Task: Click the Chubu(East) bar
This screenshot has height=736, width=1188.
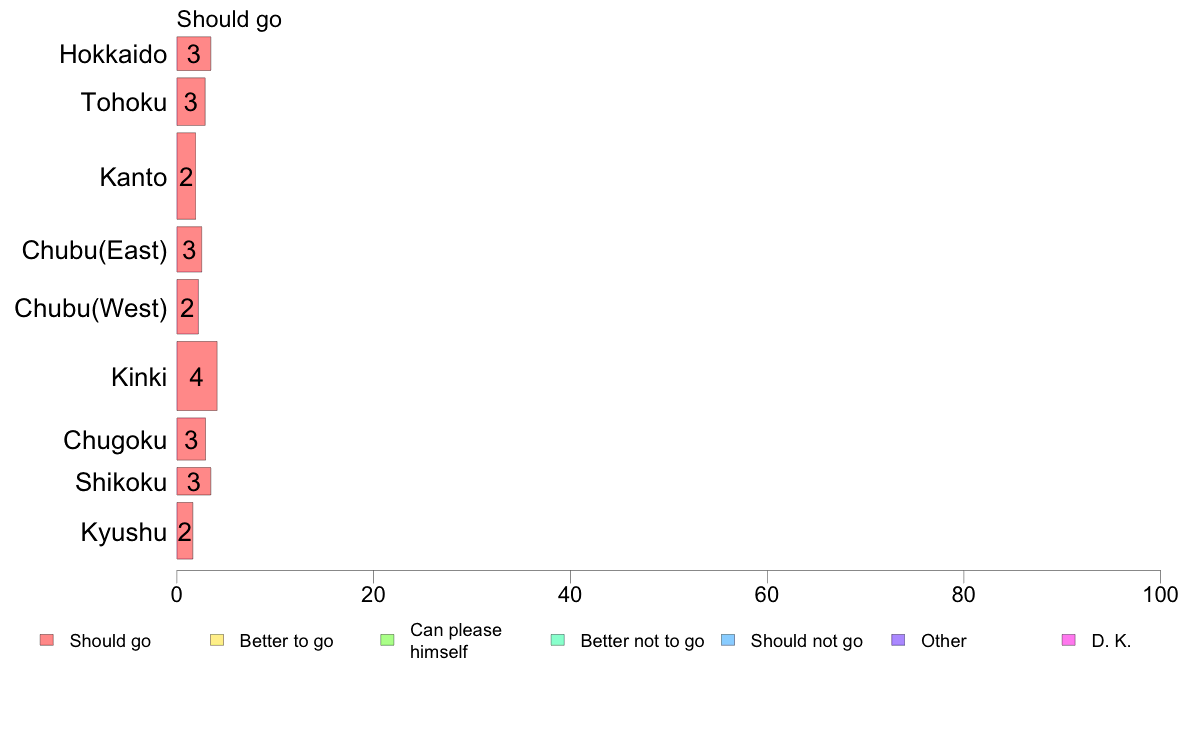Action: tap(189, 249)
